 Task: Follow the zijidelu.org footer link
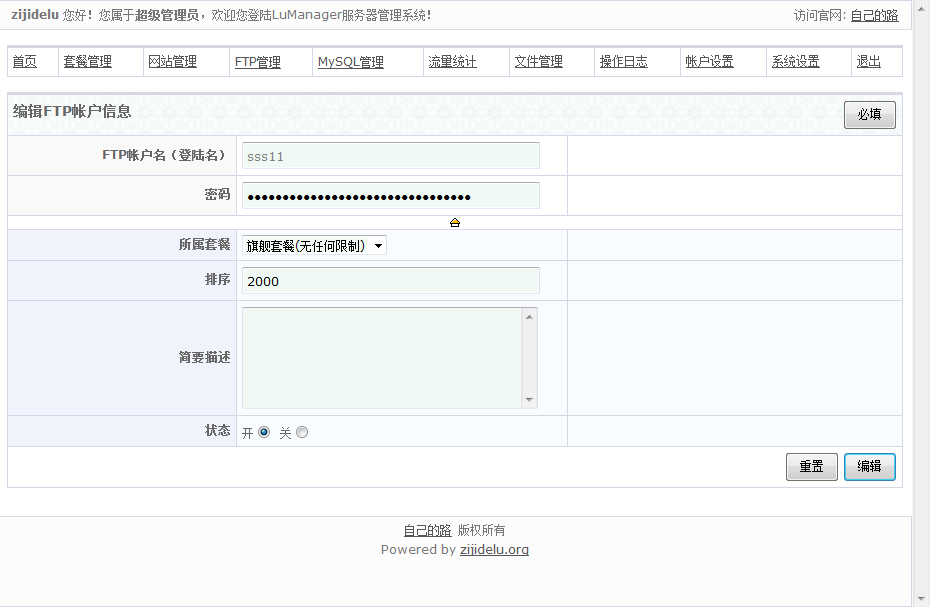[x=494, y=550]
